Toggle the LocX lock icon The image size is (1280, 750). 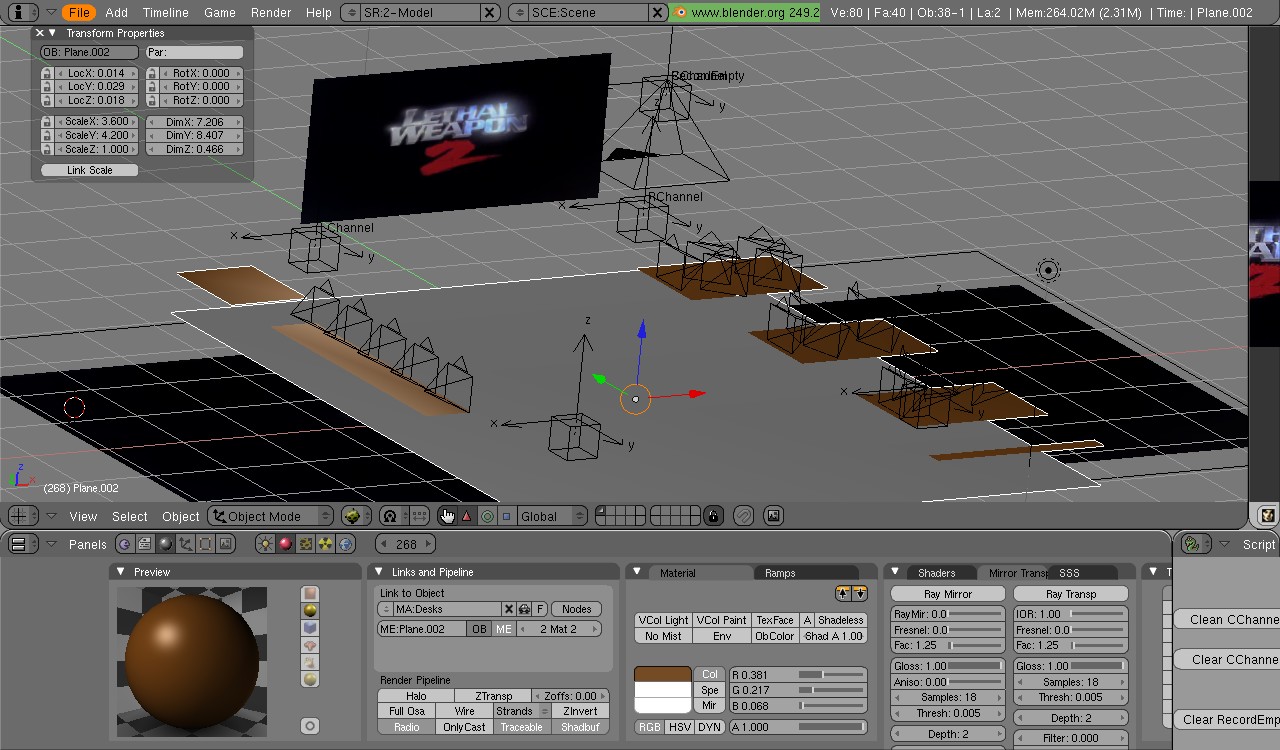click(x=46, y=73)
